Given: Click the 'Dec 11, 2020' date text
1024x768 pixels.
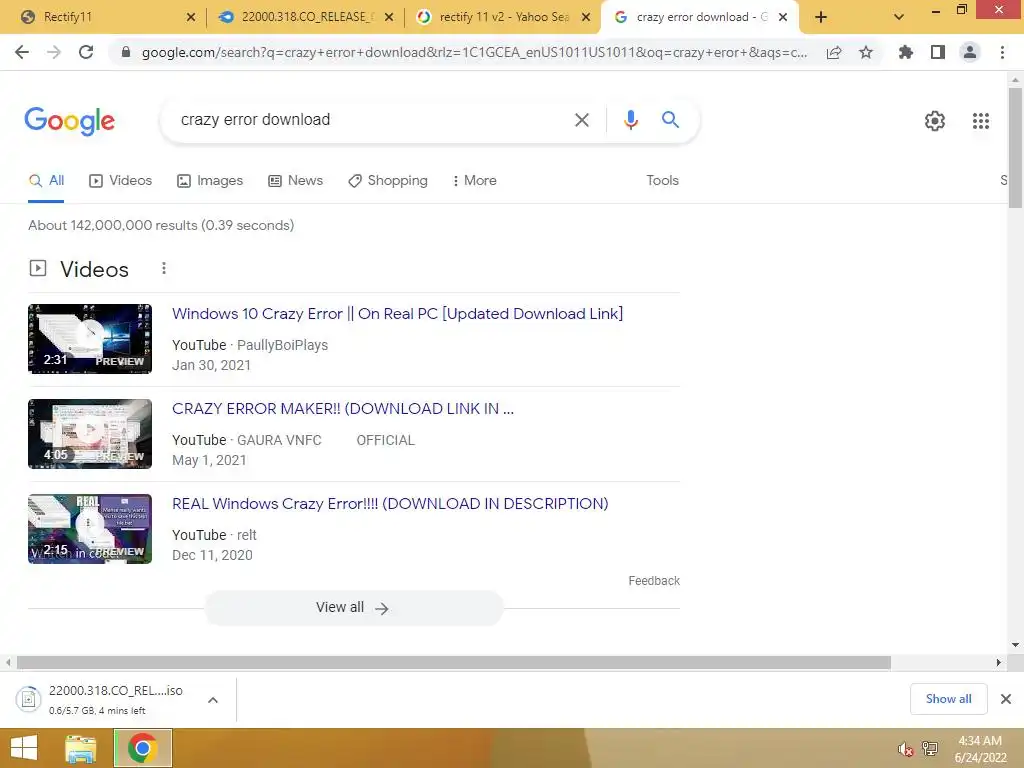Looking at the screenshot, I should [212, 556].
